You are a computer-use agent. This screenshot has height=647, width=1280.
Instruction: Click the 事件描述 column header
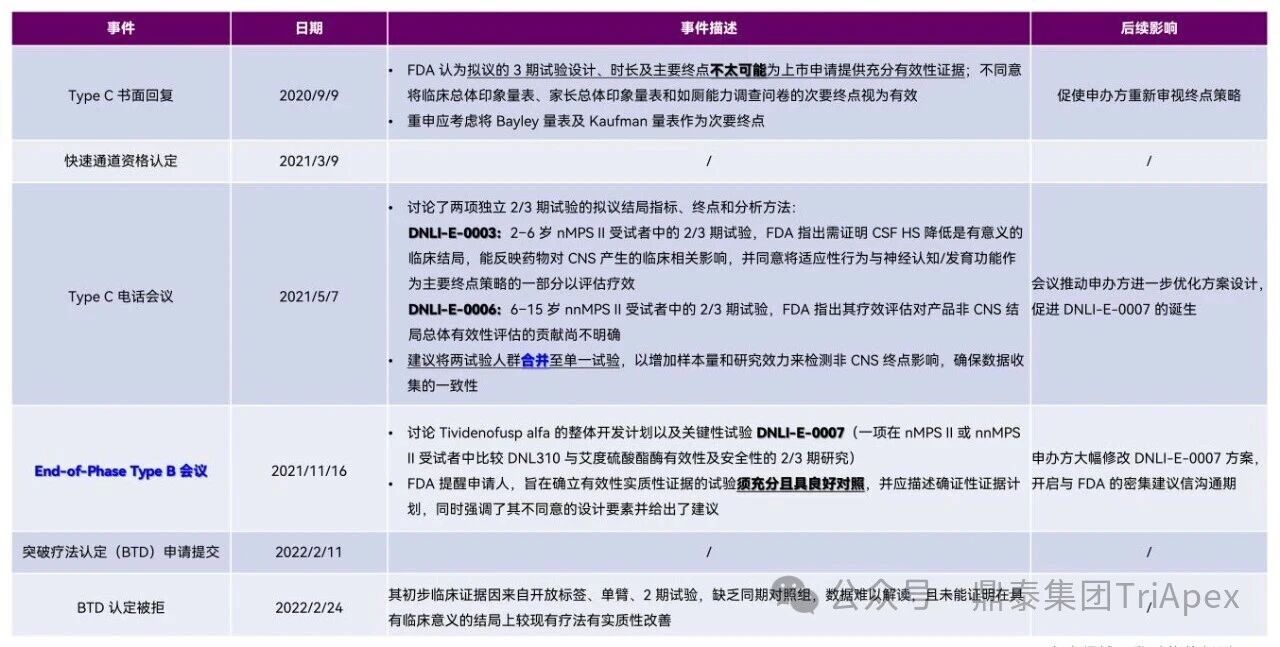[708, 28]
